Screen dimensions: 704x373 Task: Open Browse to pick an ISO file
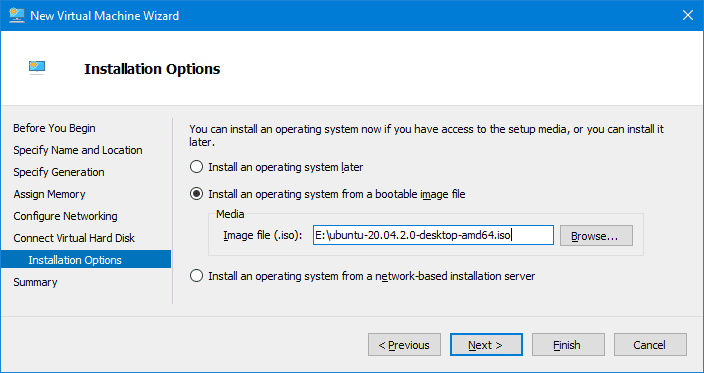click(x=596, y=236)
